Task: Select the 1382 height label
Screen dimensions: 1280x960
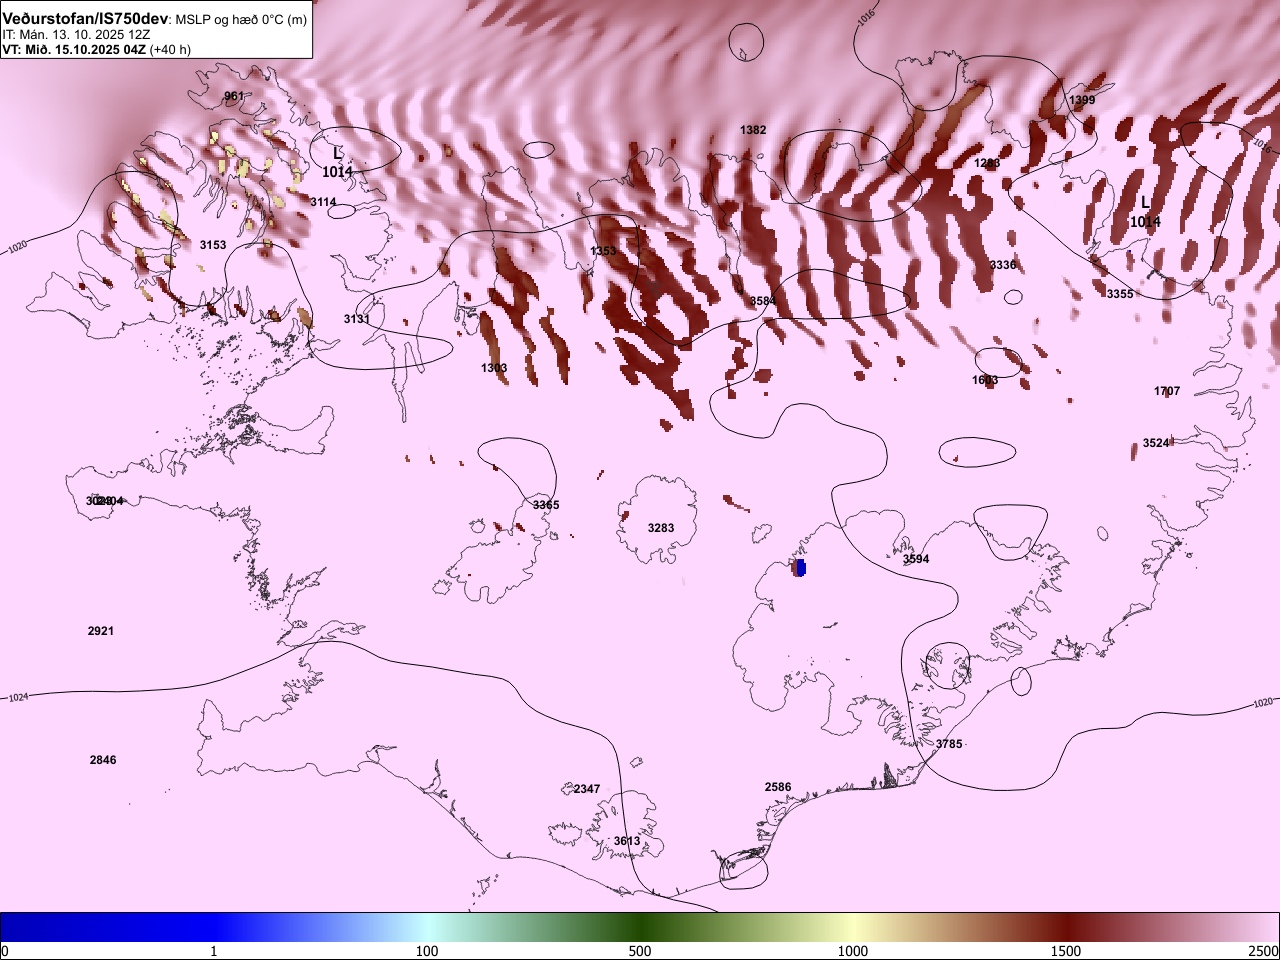Action: coord(753,130)
